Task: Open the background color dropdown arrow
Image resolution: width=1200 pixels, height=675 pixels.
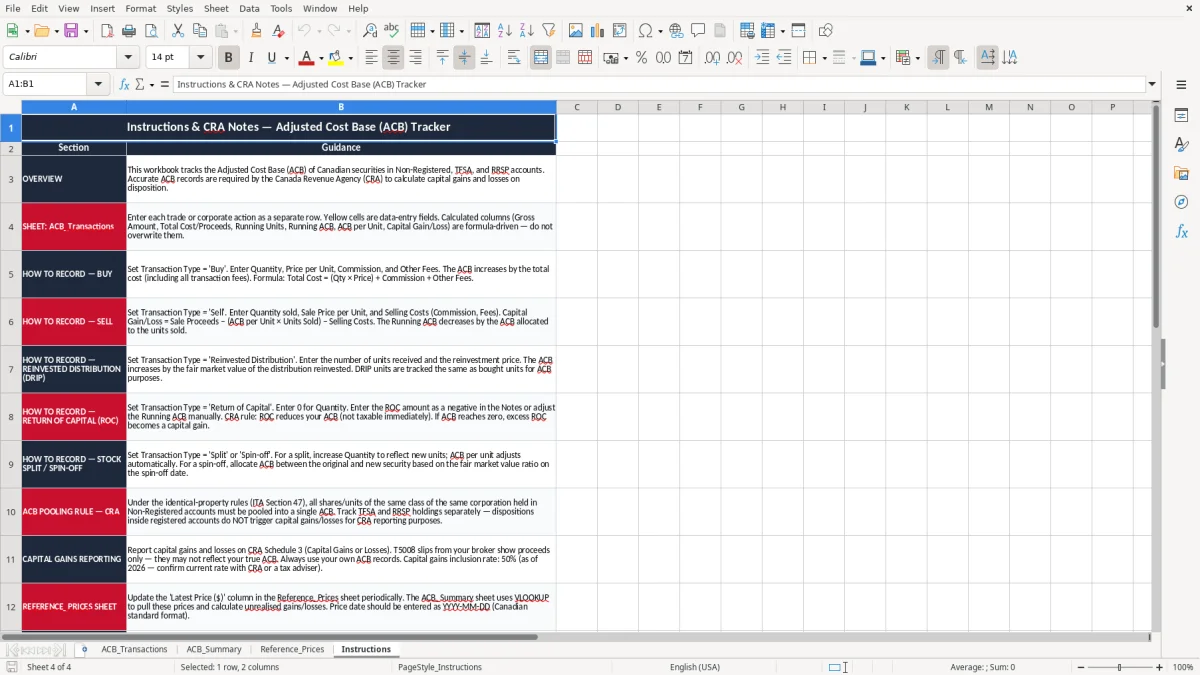Action: [x=350, y=58]
